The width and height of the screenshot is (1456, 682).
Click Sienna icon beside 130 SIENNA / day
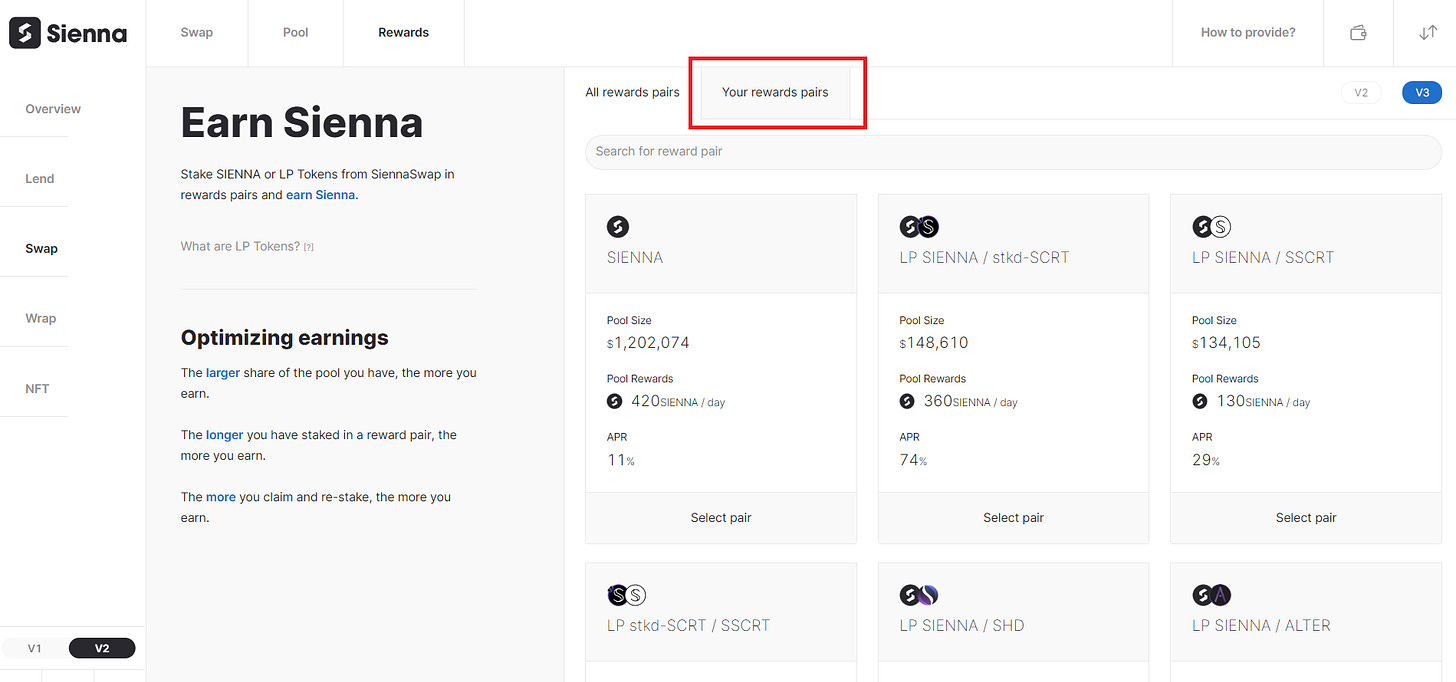pos(1199,401)
